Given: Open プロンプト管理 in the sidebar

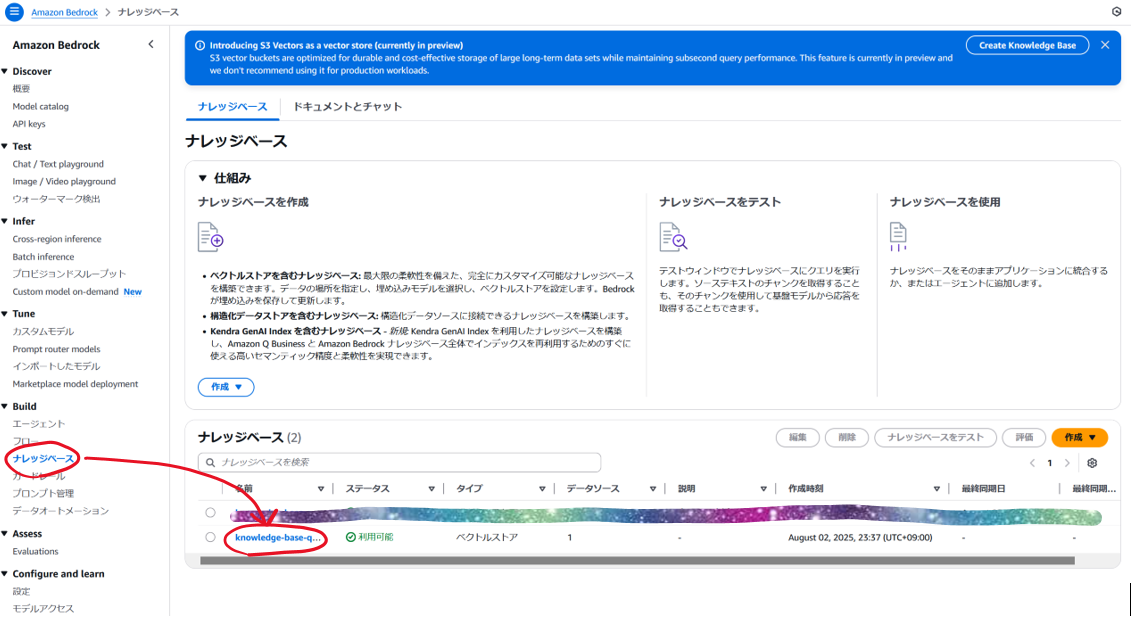Looking at the screenshot, I should click(x=43, y=493).
